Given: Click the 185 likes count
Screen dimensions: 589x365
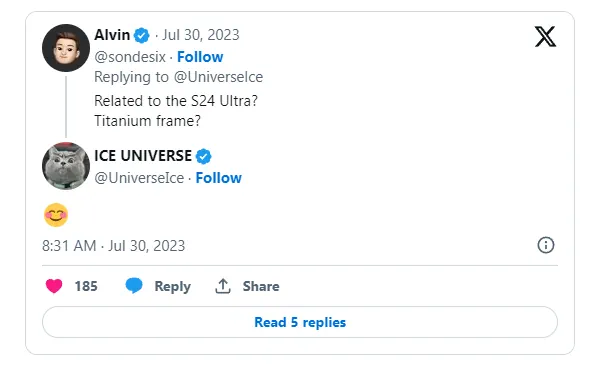Looking at the screenshot, I should [x=86, y=286].
